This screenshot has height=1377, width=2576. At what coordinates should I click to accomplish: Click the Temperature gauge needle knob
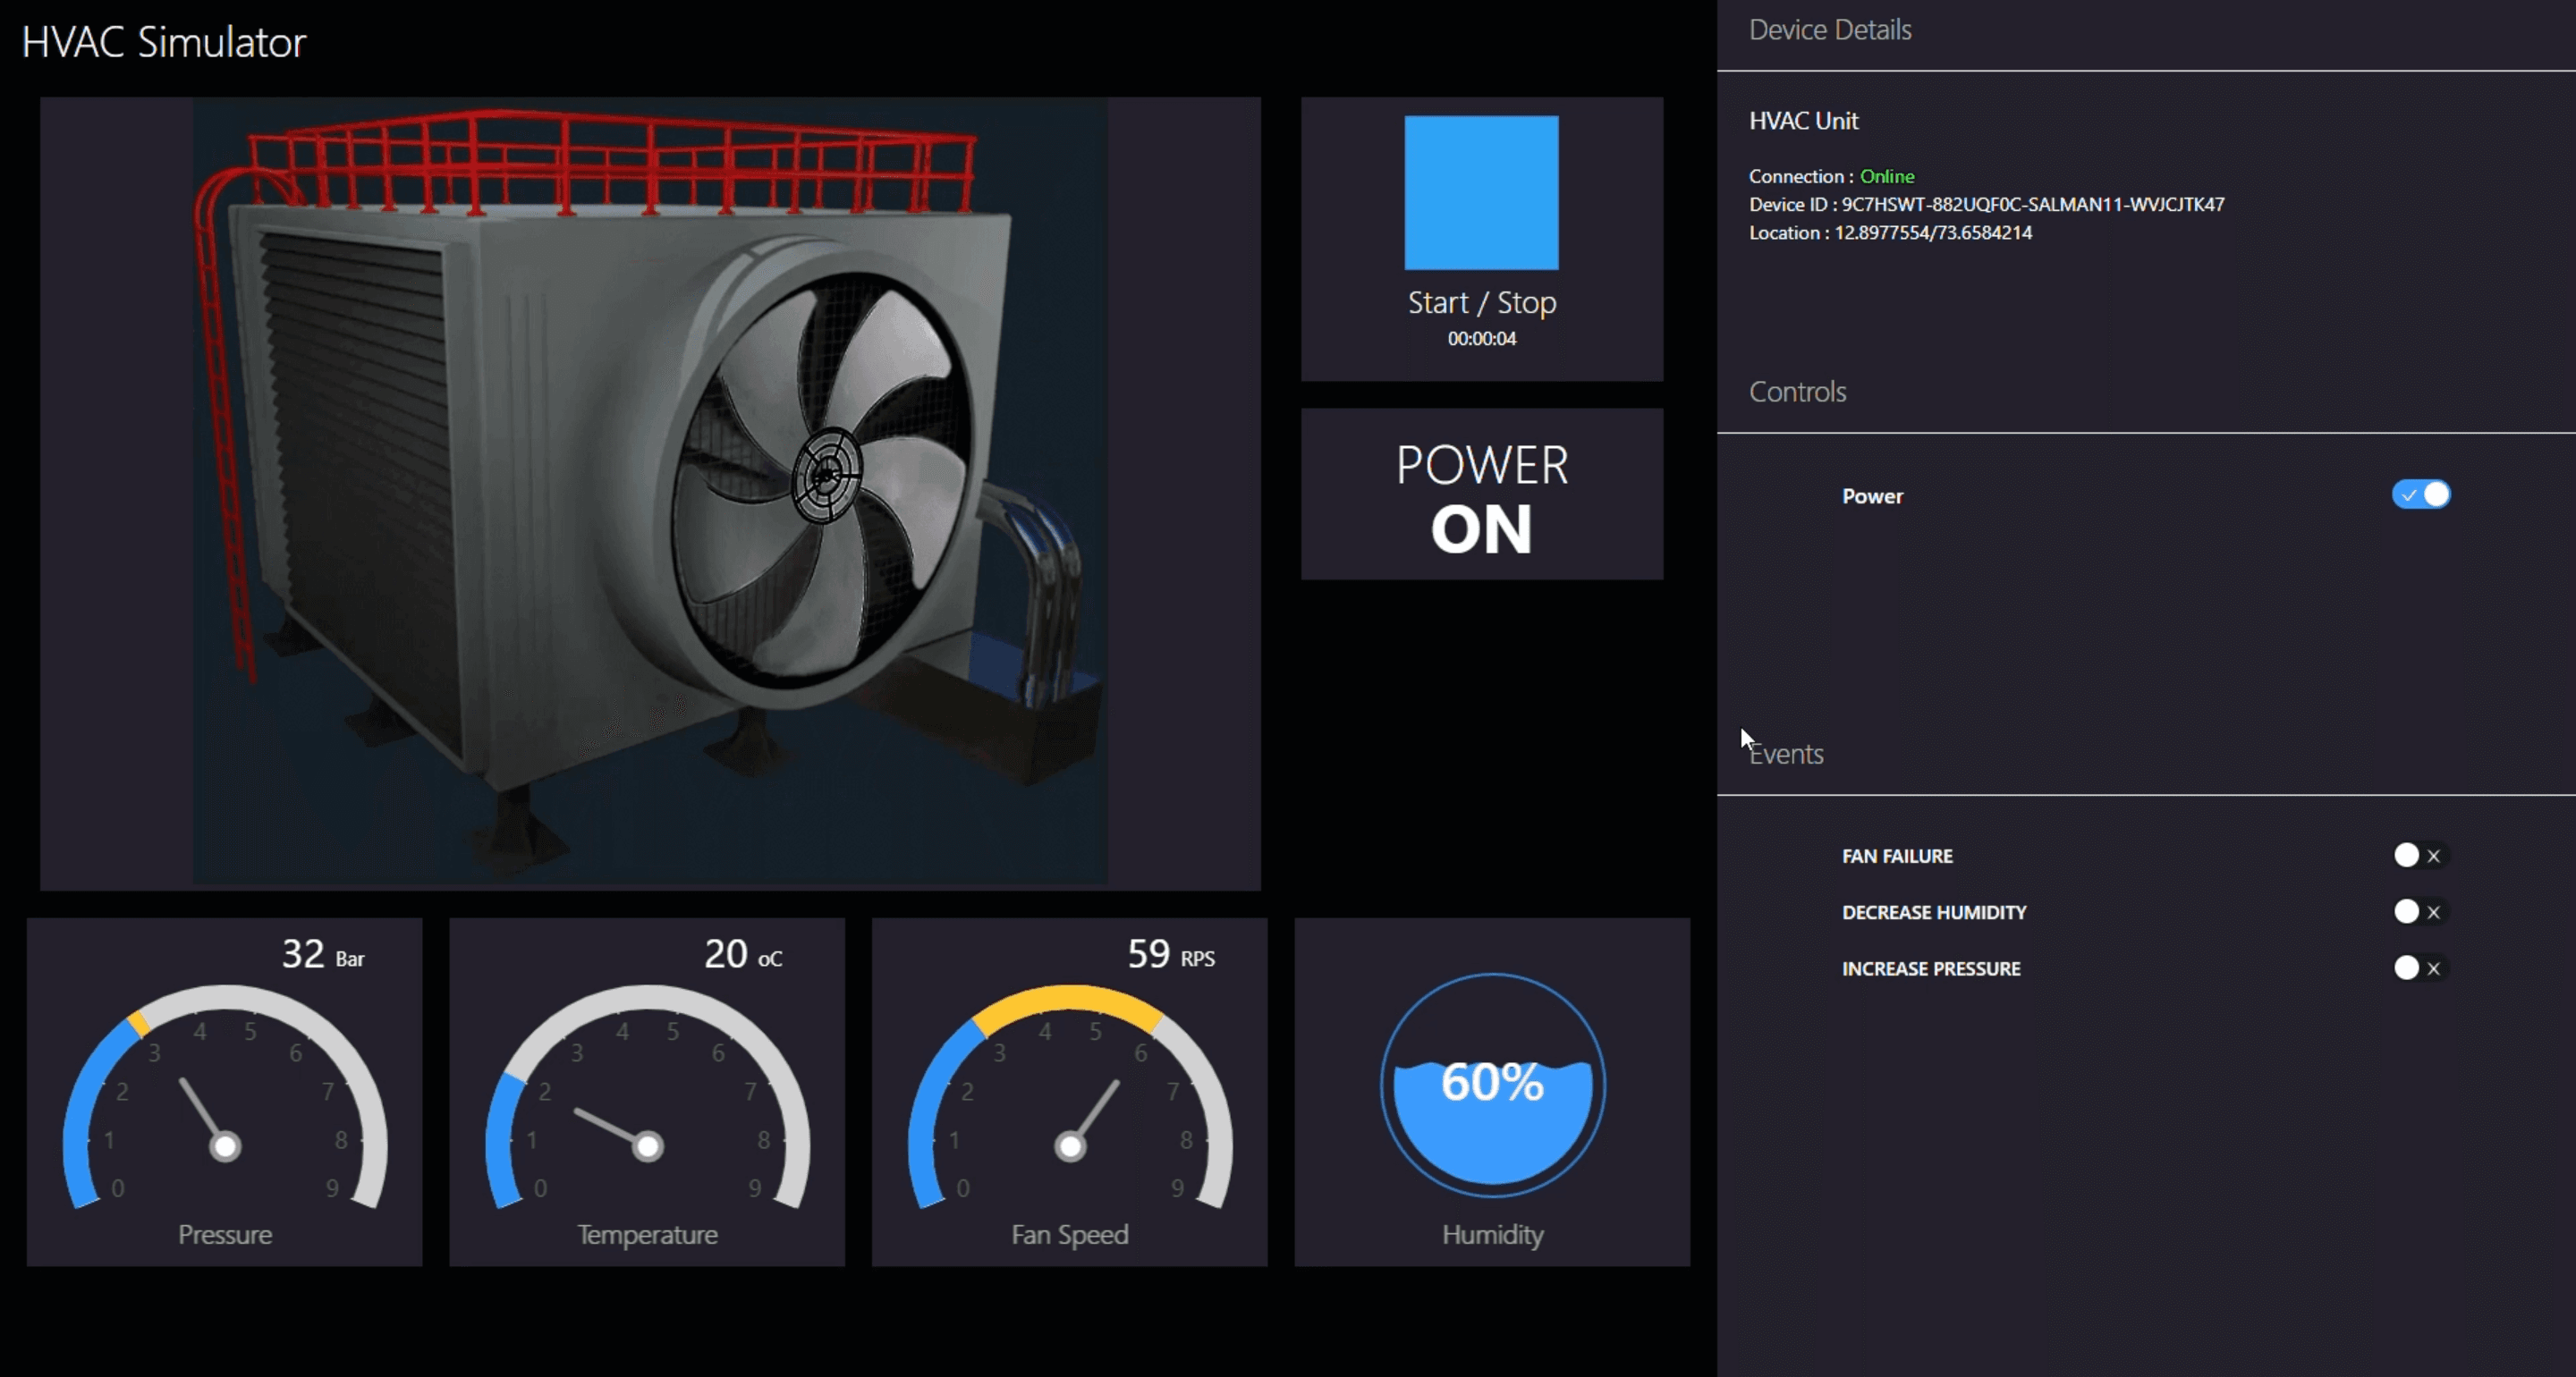coord(648,1146)
